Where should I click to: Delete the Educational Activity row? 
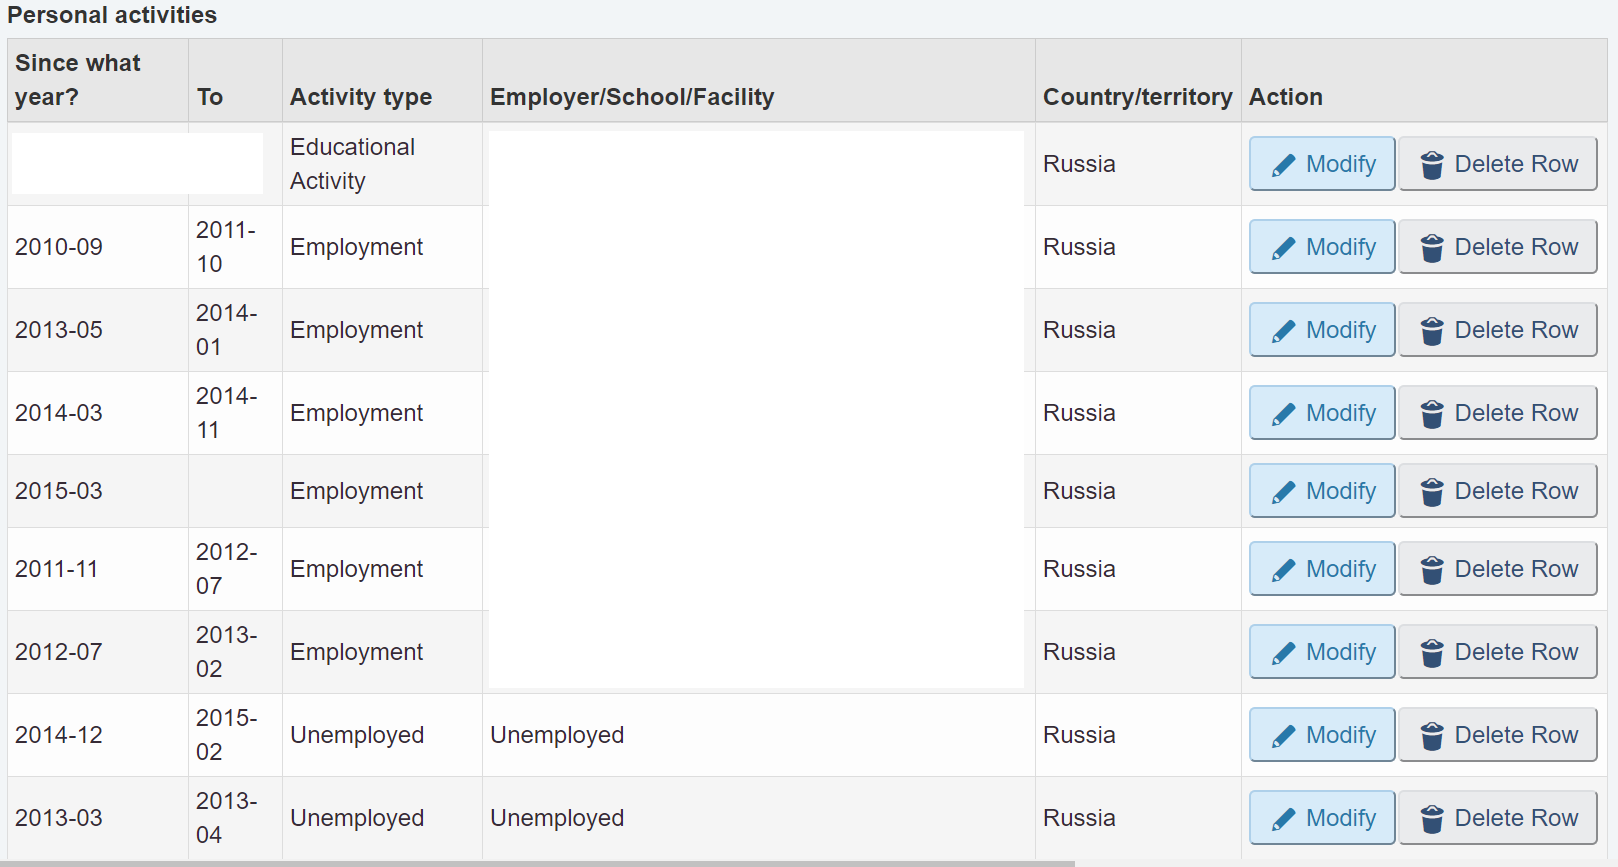click(1498, 164)
